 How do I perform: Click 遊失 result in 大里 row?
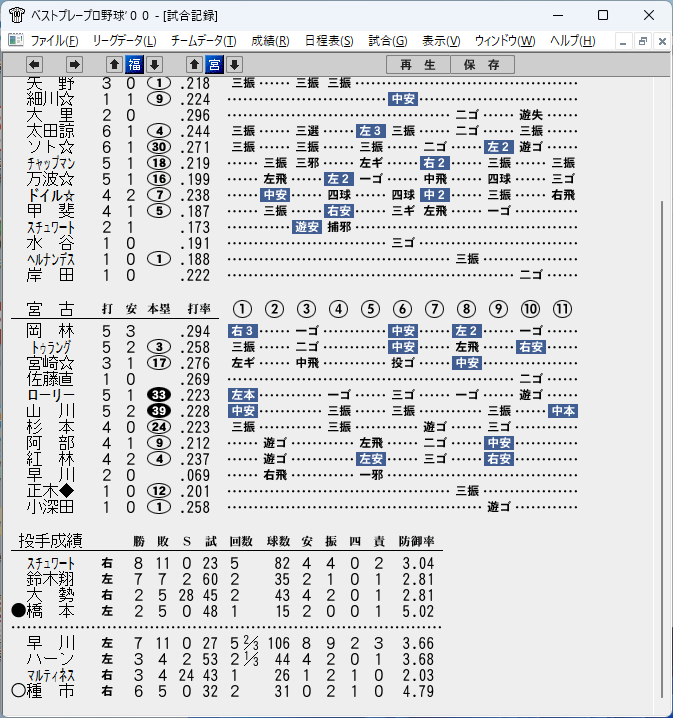click(x=531, y=115)
